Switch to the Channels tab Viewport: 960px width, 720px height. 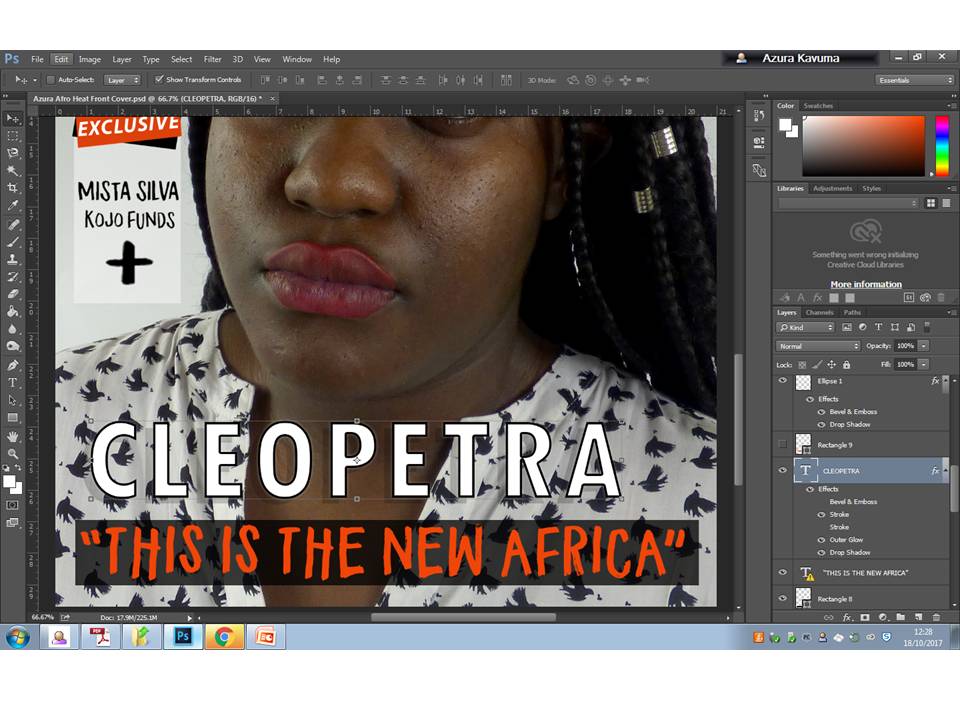coord(819,312)
